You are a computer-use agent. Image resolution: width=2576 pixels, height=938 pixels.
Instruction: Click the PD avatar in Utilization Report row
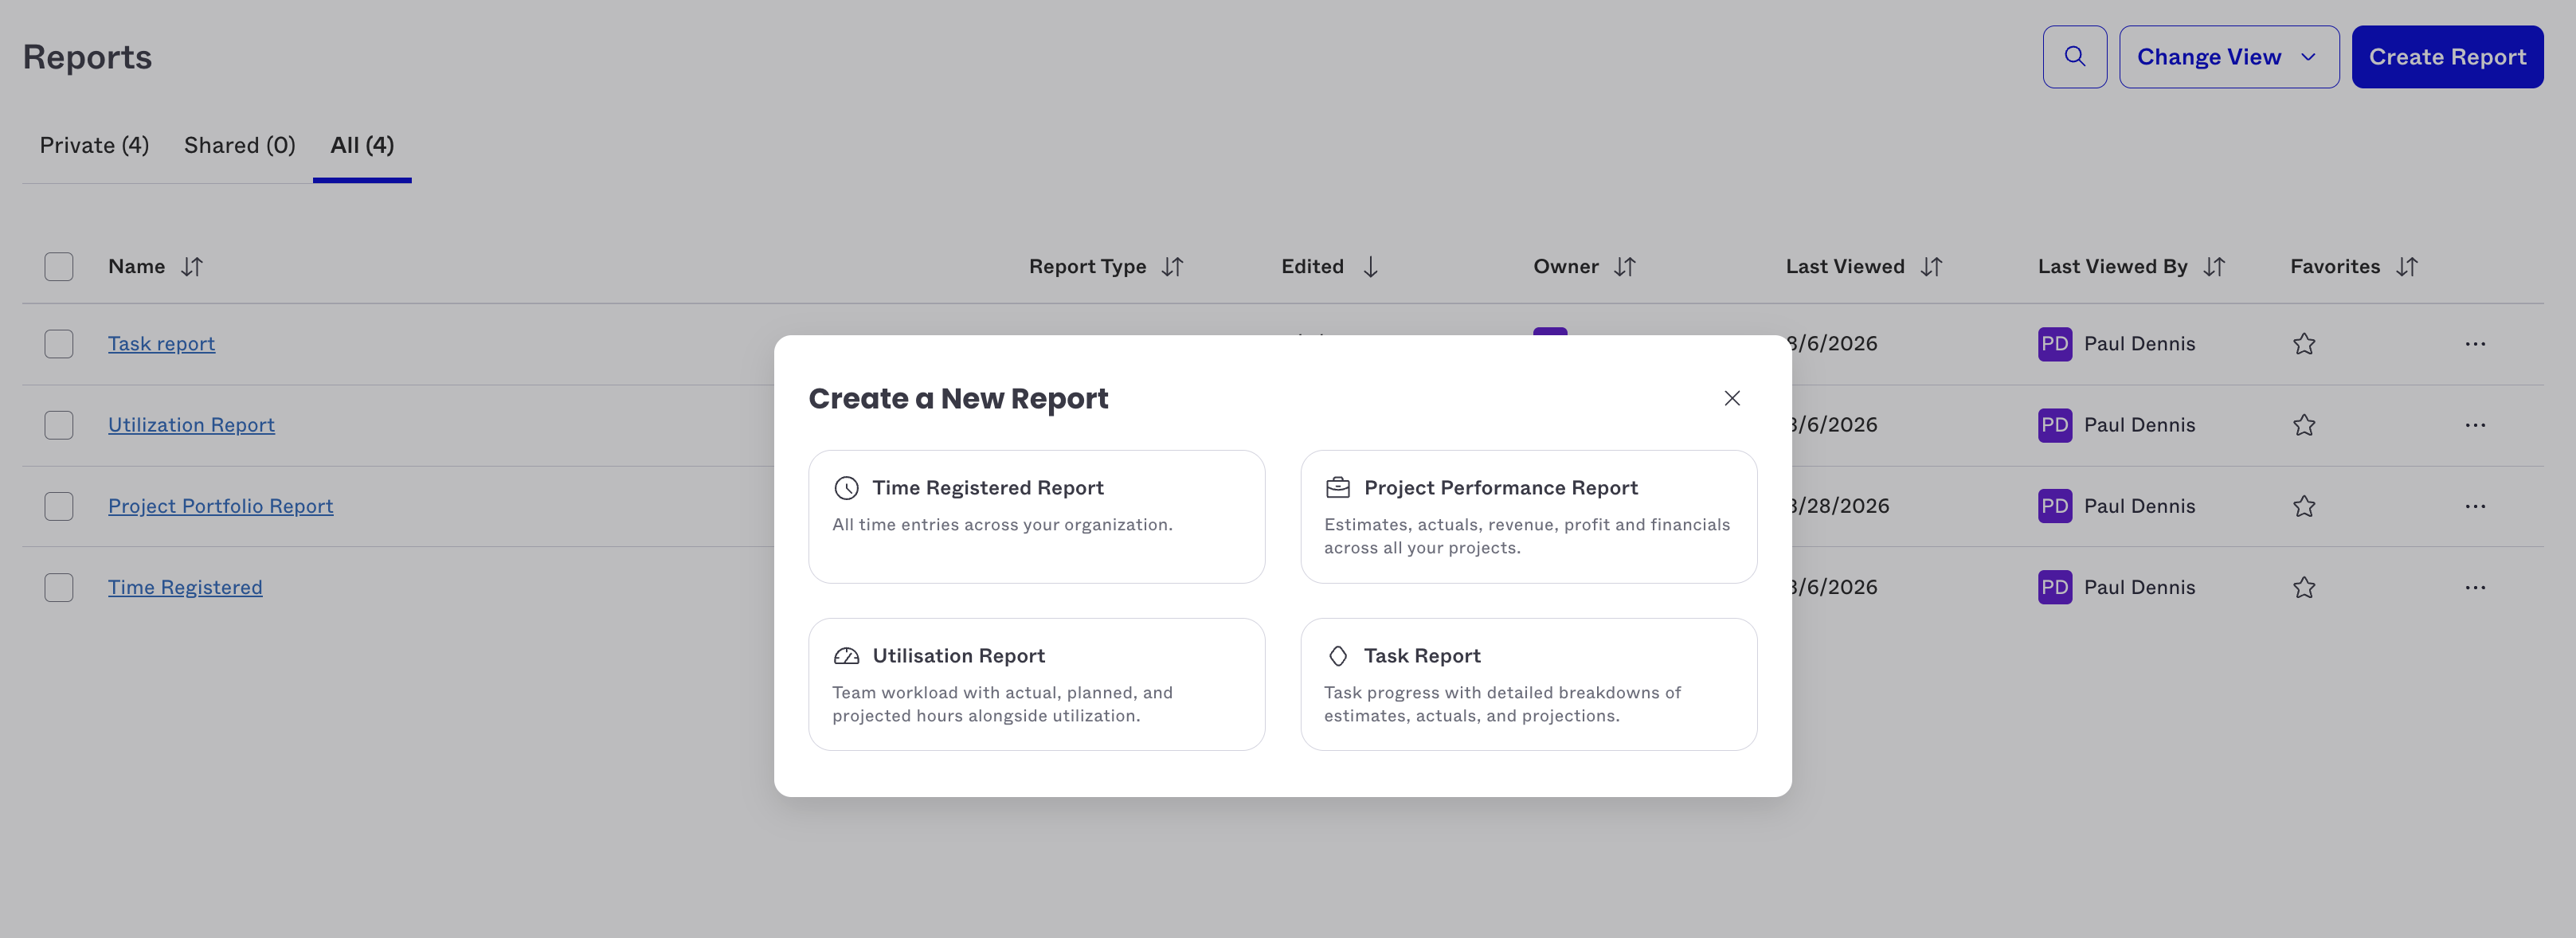click(2055, 425)
